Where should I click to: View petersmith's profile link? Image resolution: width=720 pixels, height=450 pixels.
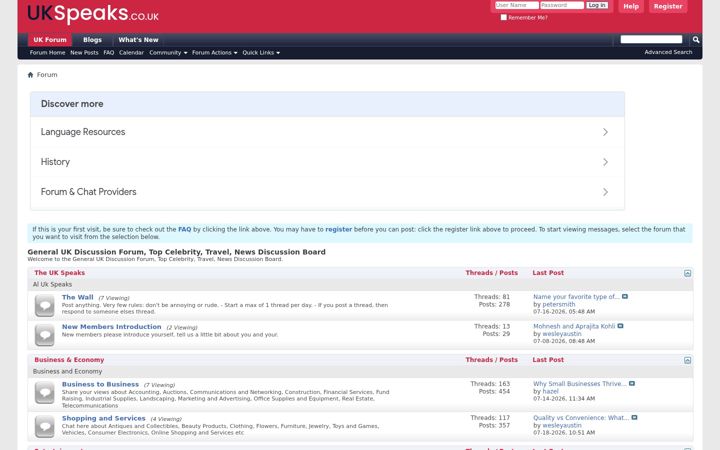point(558,304)
